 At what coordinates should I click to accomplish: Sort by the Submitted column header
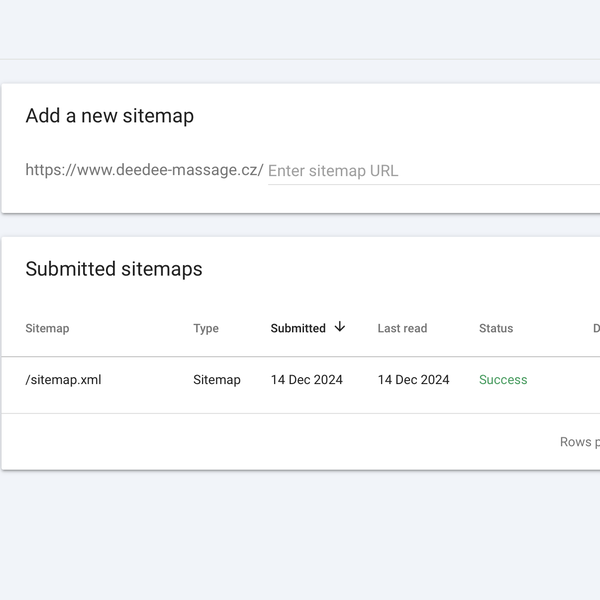coord(298,328)
